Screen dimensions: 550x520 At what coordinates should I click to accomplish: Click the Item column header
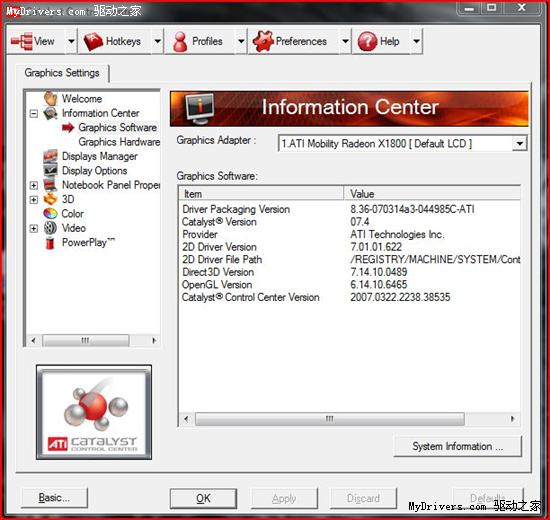(x=261, y=194)
